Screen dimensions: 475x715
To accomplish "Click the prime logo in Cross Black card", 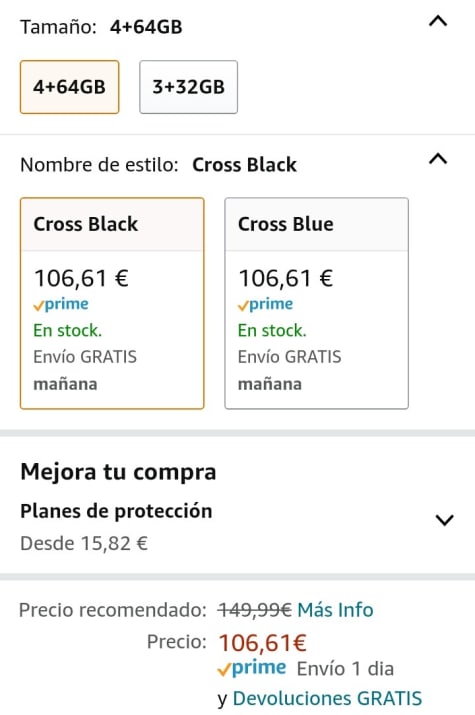I will pyautogui.click(x=61, y=304).
